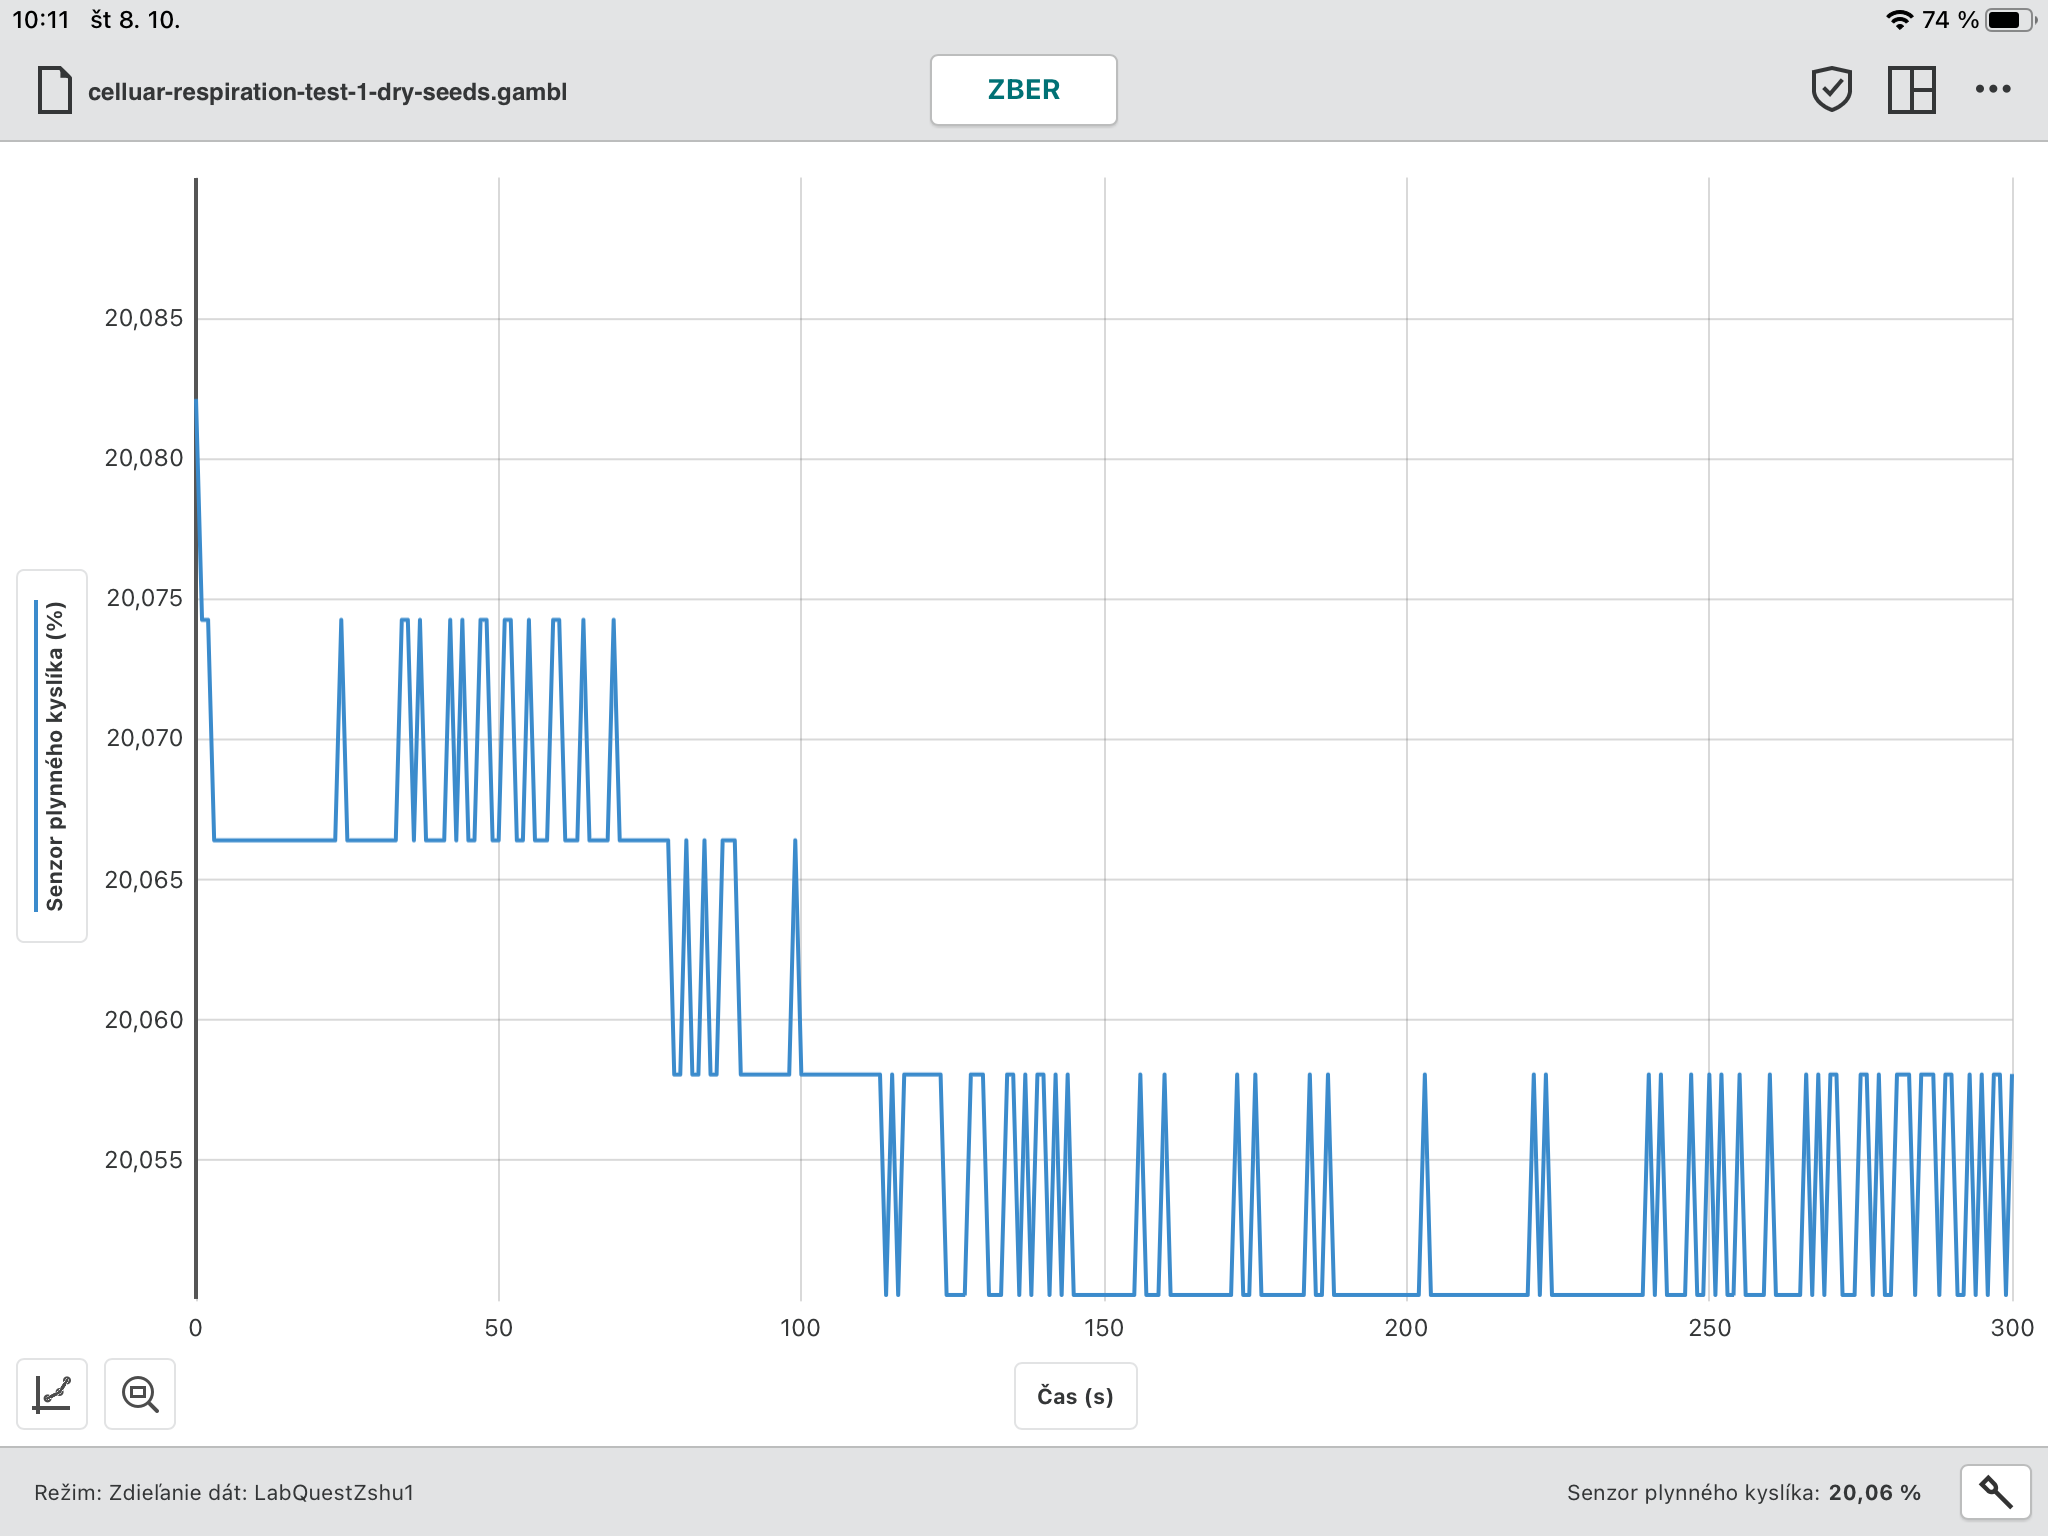The width and height of the screenshot is (2048, 1536).
Task: Open the file menu document icon
Action: tap(55, 90)
